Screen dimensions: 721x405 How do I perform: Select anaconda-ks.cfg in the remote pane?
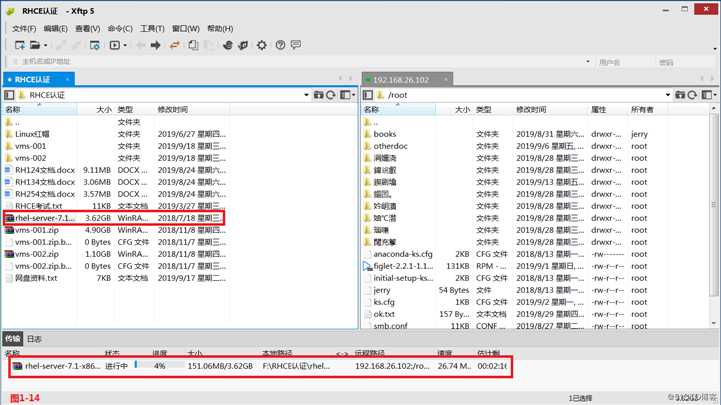tap(506, 254)
